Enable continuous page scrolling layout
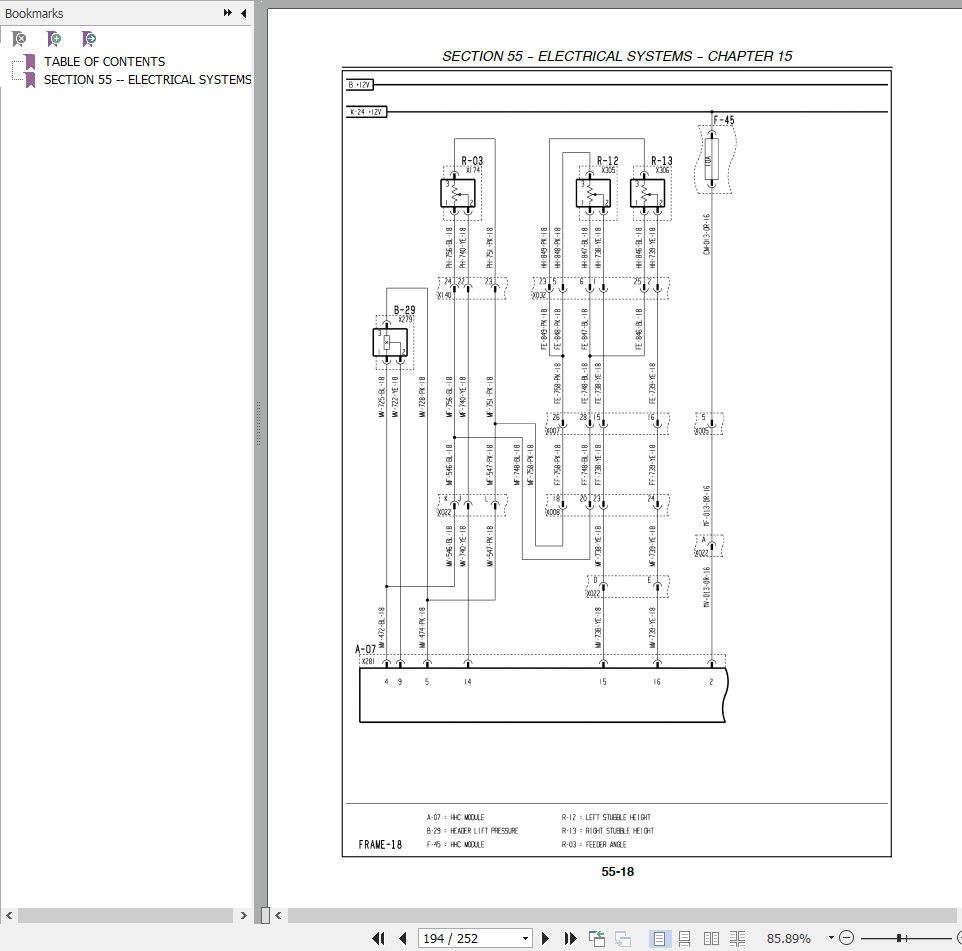The width and height of the screenshot is (962, 951). click(x=688, y=938)
